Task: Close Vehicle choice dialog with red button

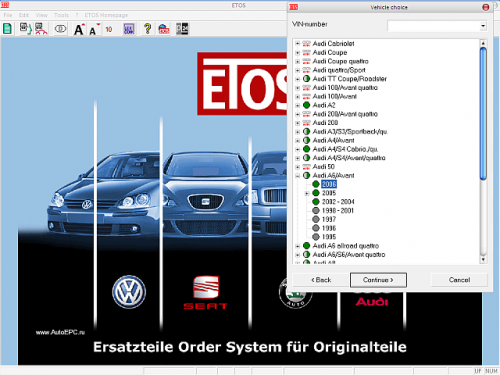Action: click(x=486, y=7)
